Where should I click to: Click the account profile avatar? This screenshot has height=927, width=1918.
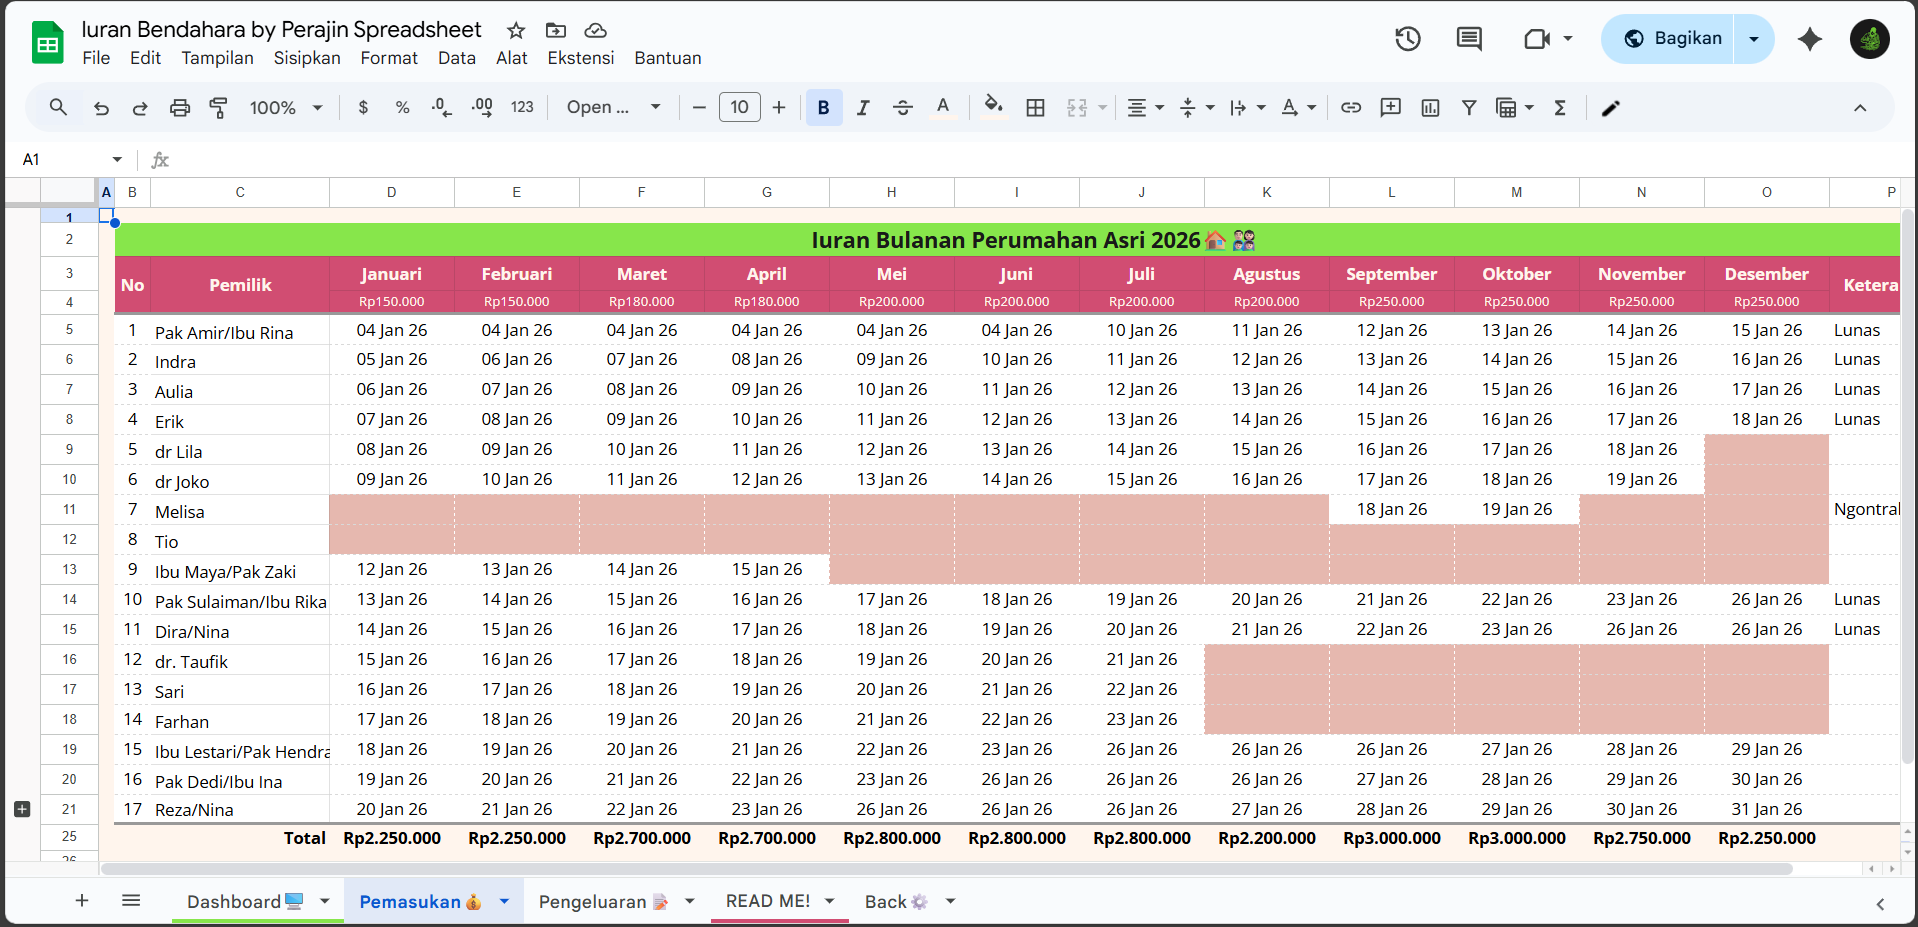[1870, 39]
